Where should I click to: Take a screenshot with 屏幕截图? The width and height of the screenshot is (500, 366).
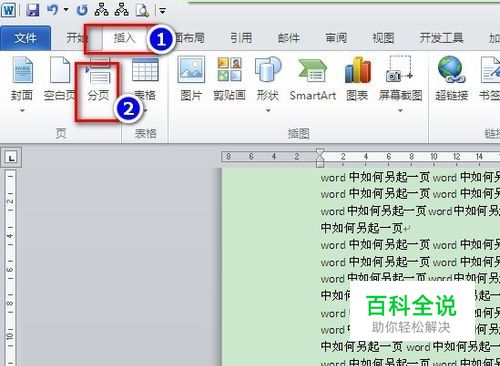point(400,79)
